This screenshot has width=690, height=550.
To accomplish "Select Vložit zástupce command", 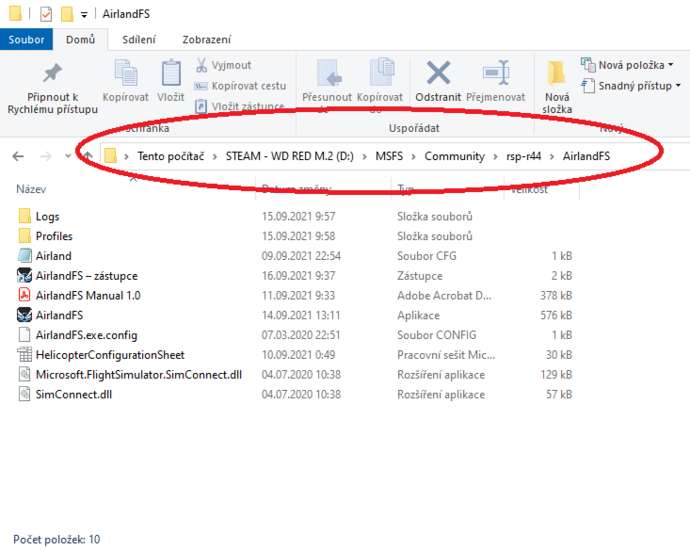I will tap(240, 106).
